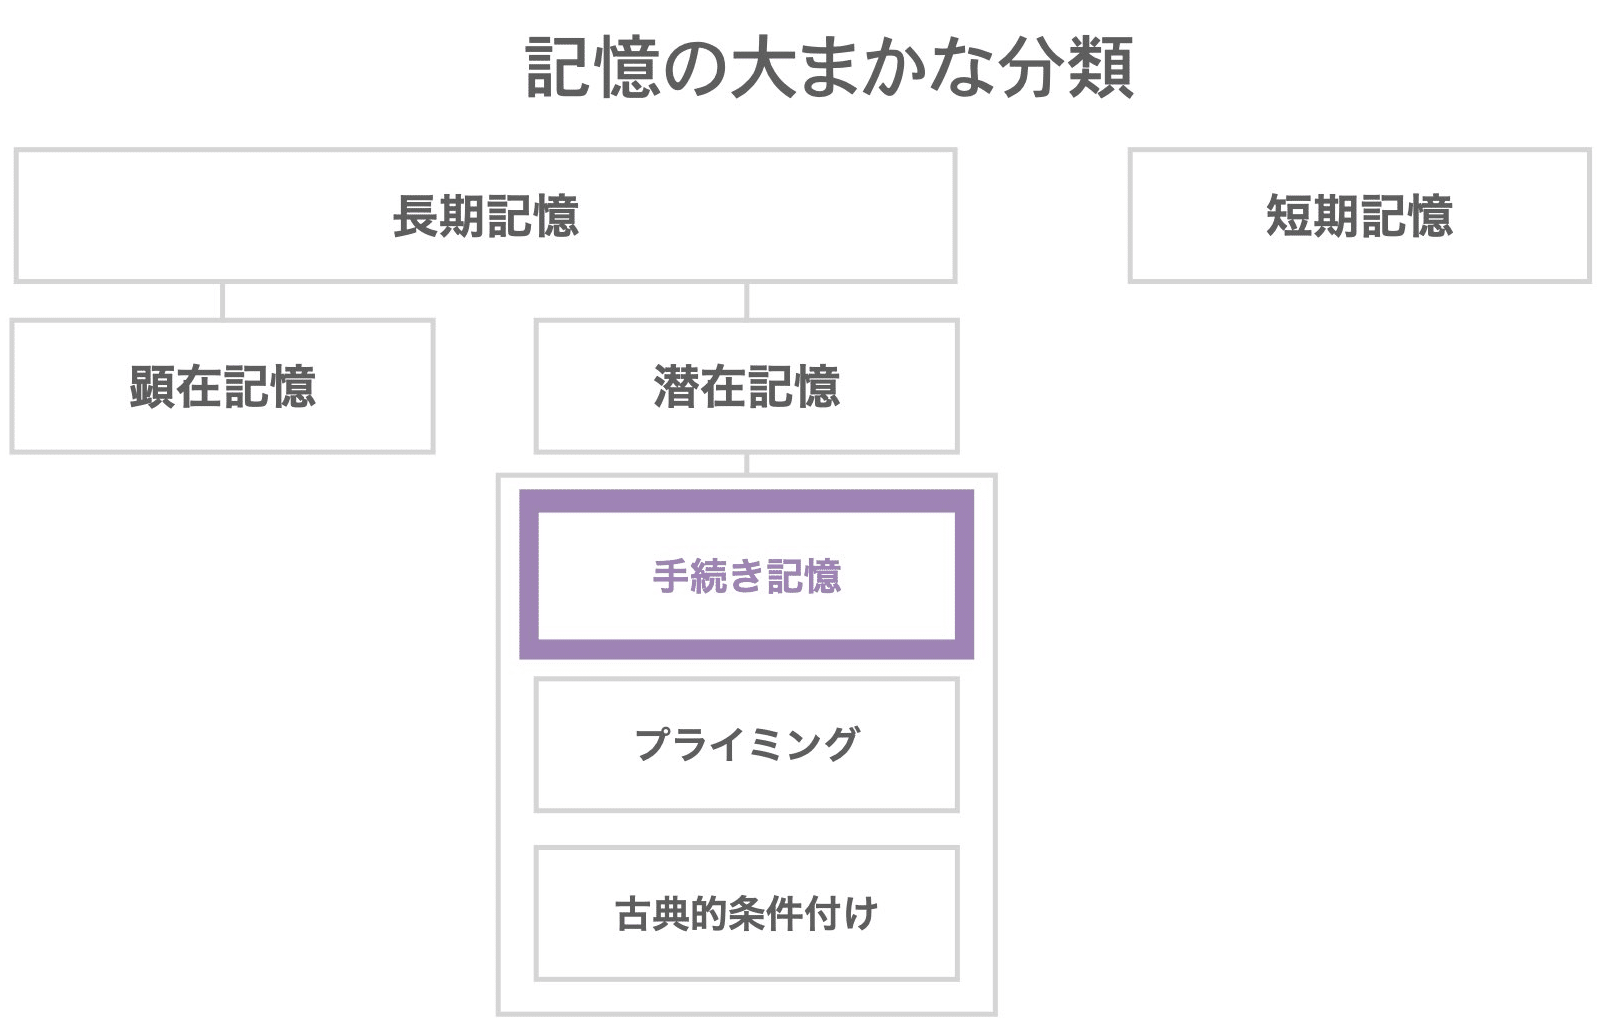This screenshot has height=1036, width=1604.
Task: Click the purple 手続き記憶 text label
Action: click(x=747, y=576)
